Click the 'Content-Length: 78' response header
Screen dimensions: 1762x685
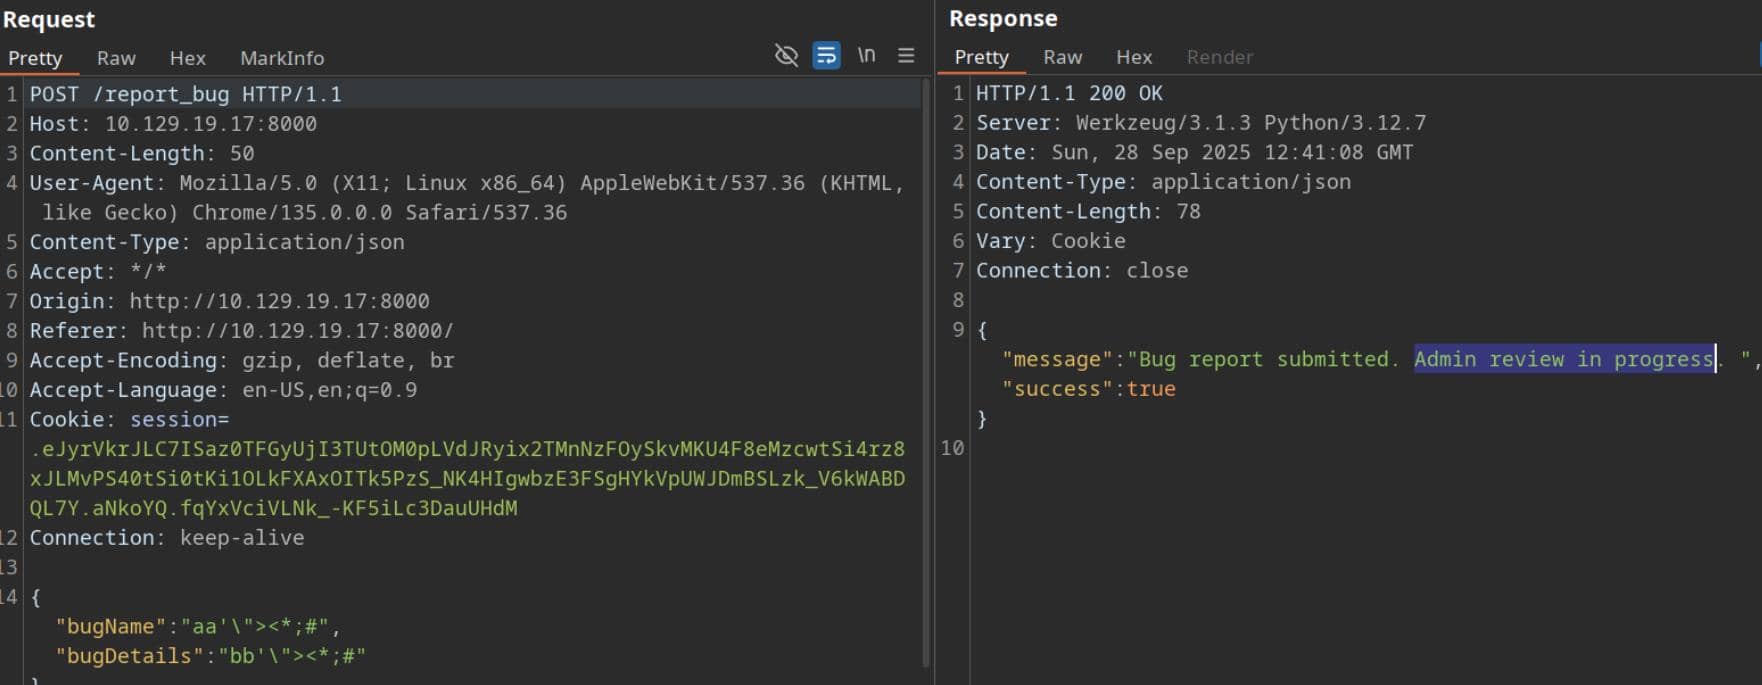[1088, 211]
